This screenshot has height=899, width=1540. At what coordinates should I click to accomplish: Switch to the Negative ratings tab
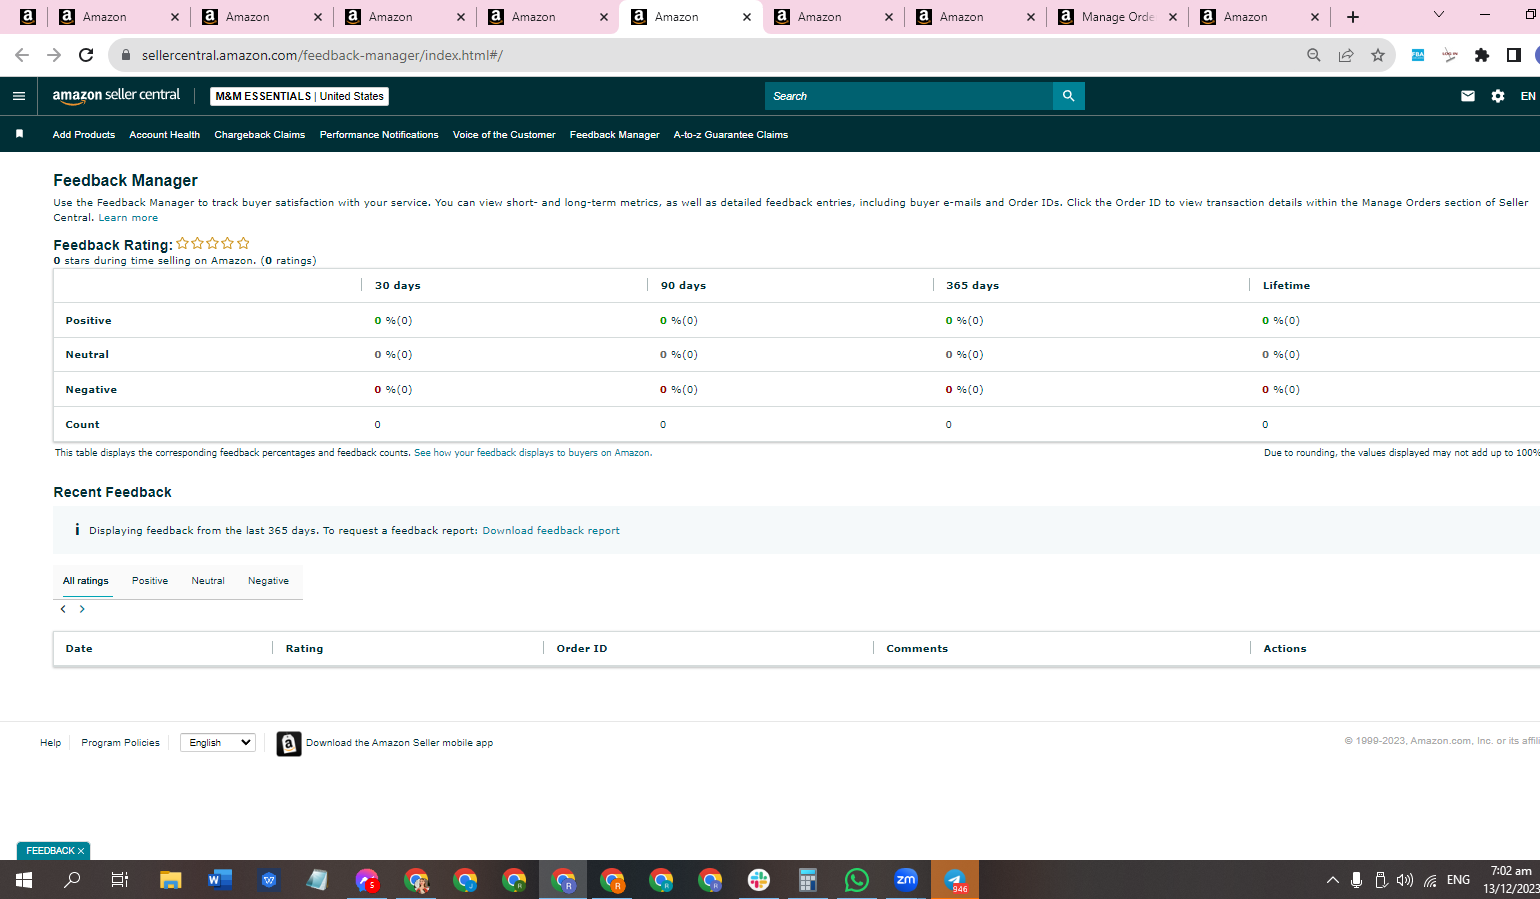click(268, 581)
